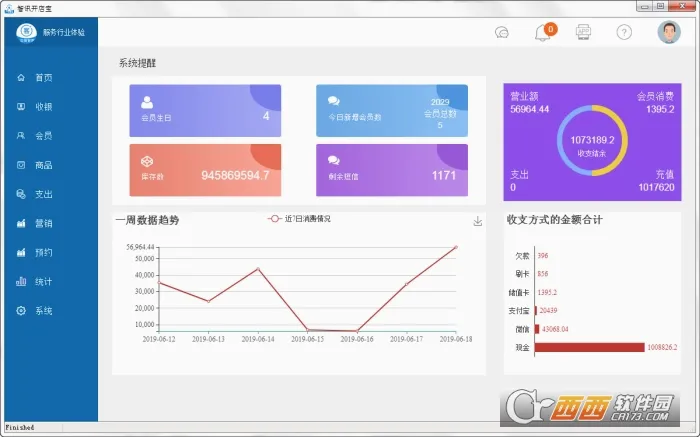Open the 支出 expense icon in sidebar
Viewport: 700px width, 437px height.
(21, 194)
